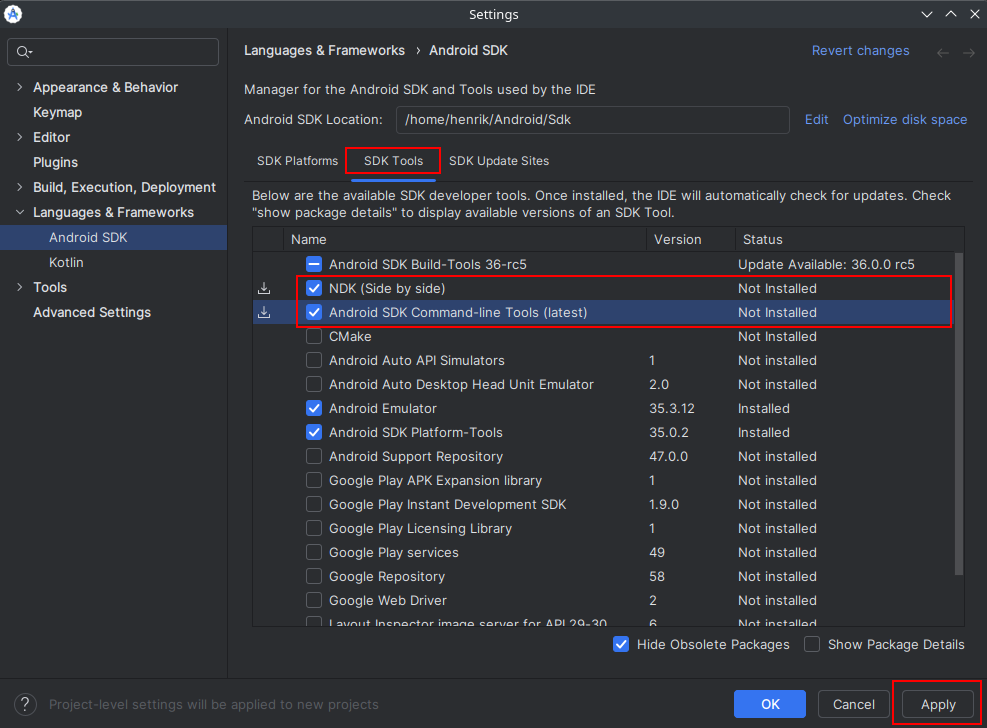The width and height of the screenshot is (987, 728).
Task: Click download icon beside Command-line Tools row
Action: click(x=264, y=312)
